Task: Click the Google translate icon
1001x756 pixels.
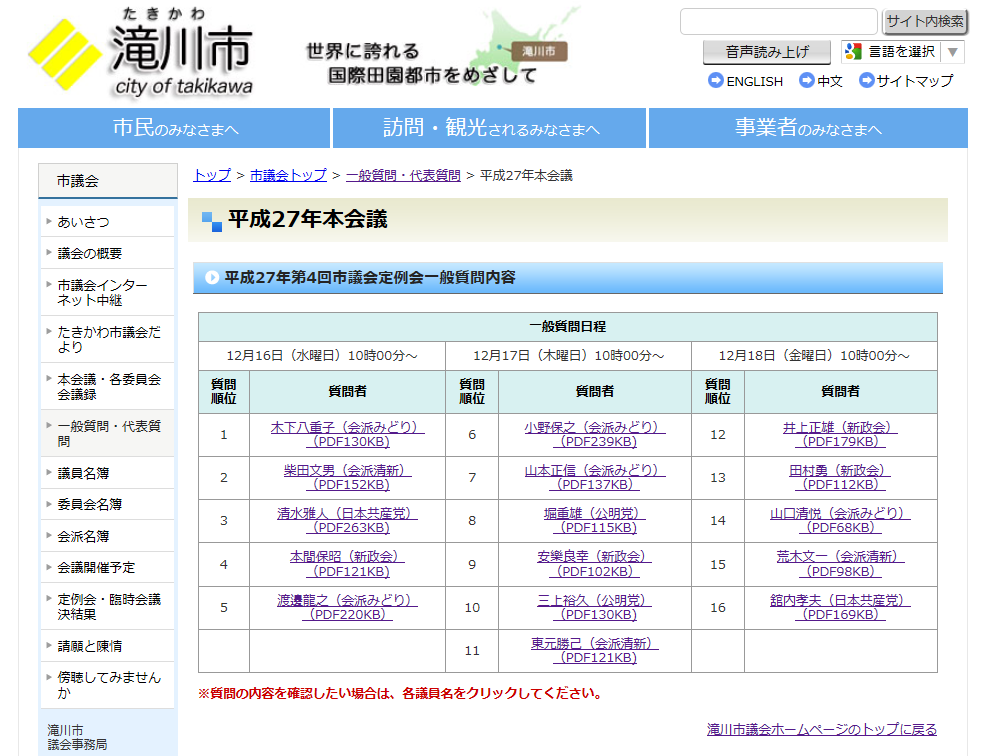Action: tap(853, 51)
